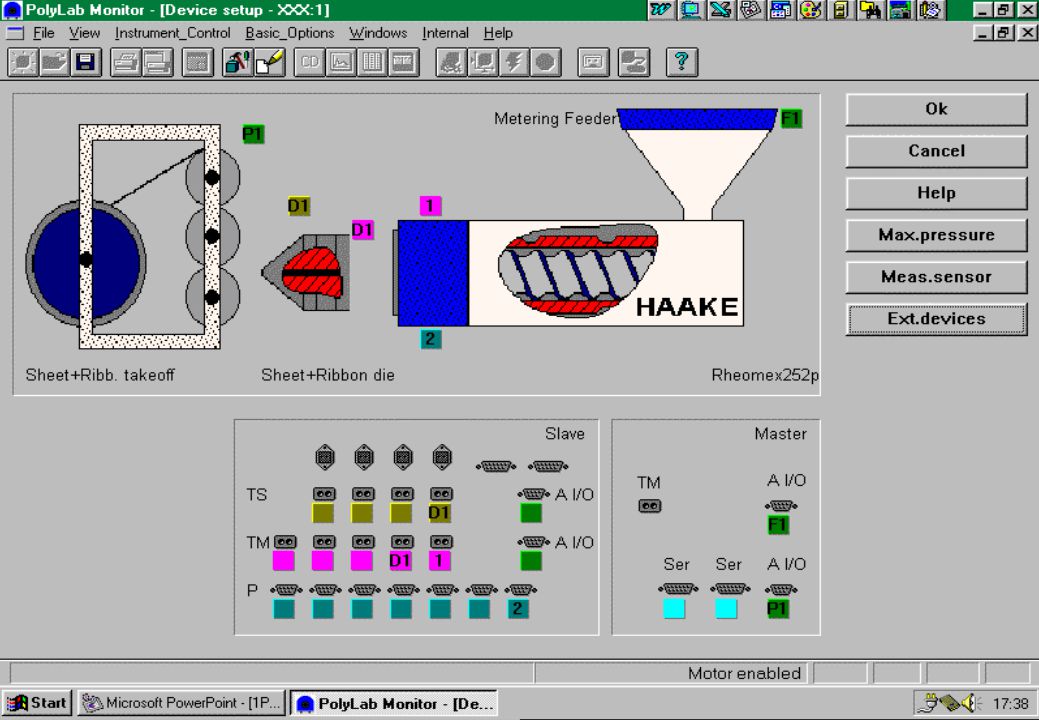This screenshot has height=720, width=1039.
Task: Click the New sunburst toolbar icon
Action: pyautogui.click(x=23, y=63)
